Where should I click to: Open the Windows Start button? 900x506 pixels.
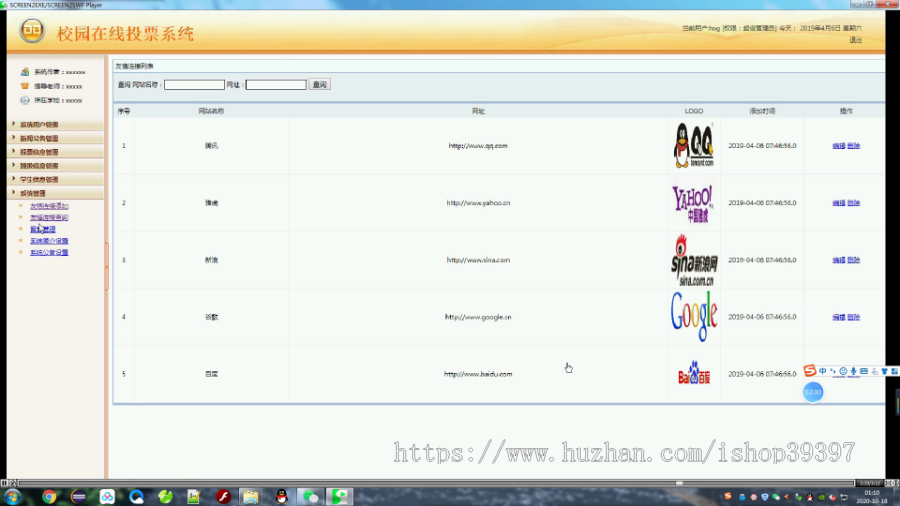pos(13,497)
